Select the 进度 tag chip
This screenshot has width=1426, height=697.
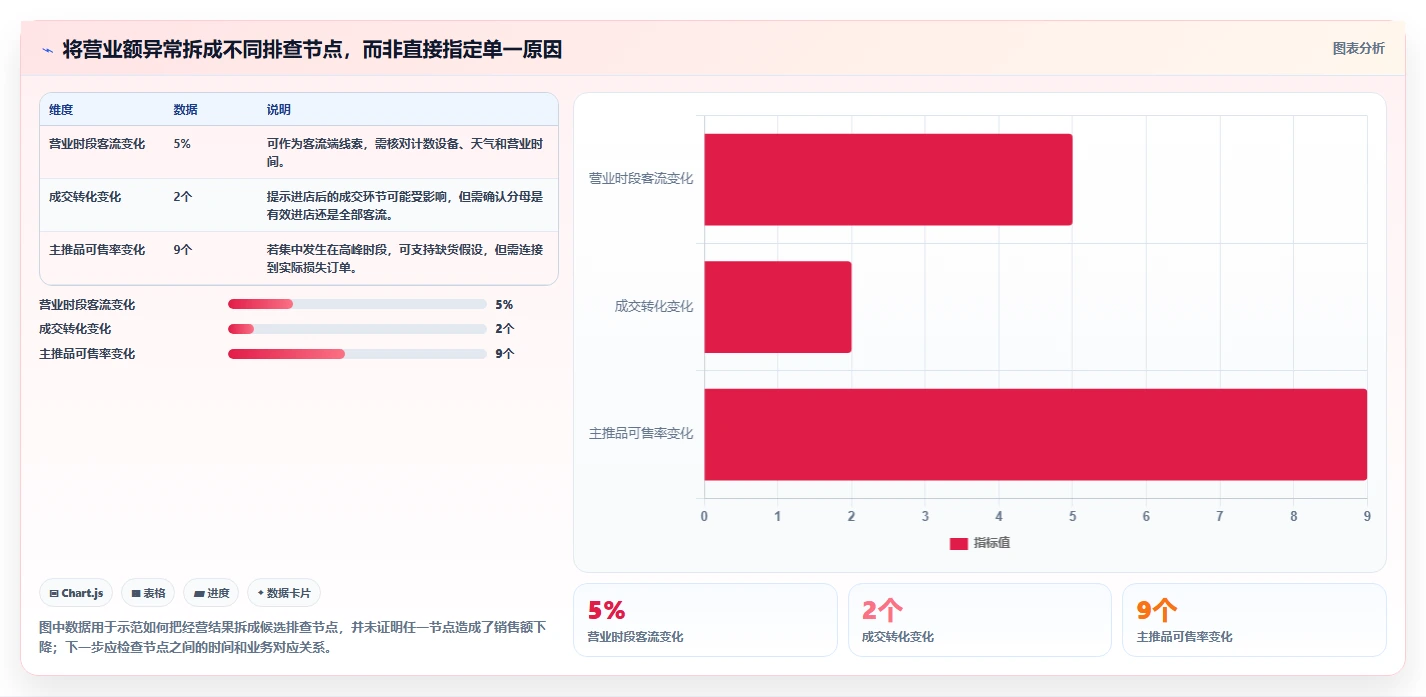coord(211,593)
